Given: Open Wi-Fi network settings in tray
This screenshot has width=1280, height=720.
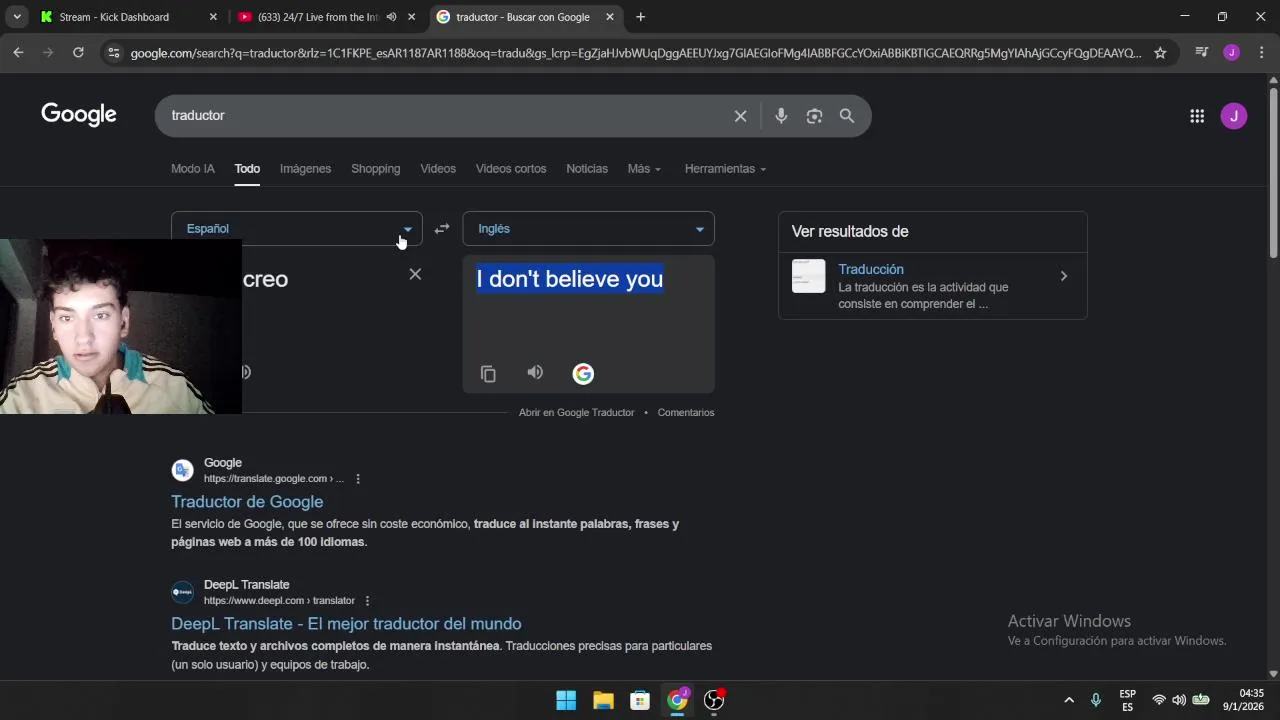Looking at the screenshot, I should pyautogui.click(x=1159, y=700).
